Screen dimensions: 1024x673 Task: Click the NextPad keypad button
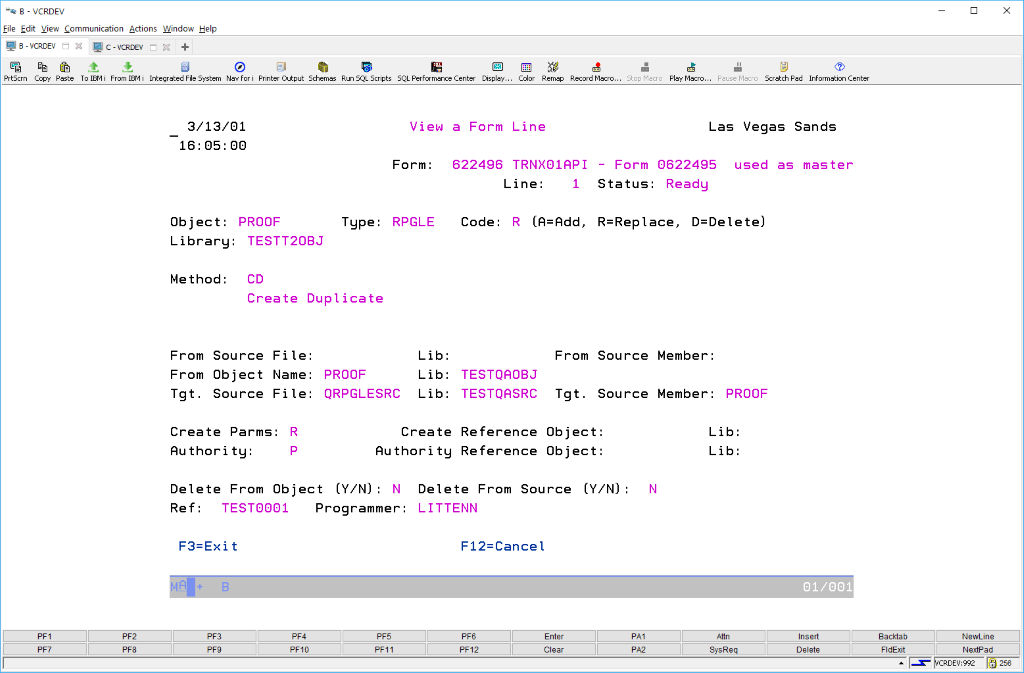(x=978, y=650)
